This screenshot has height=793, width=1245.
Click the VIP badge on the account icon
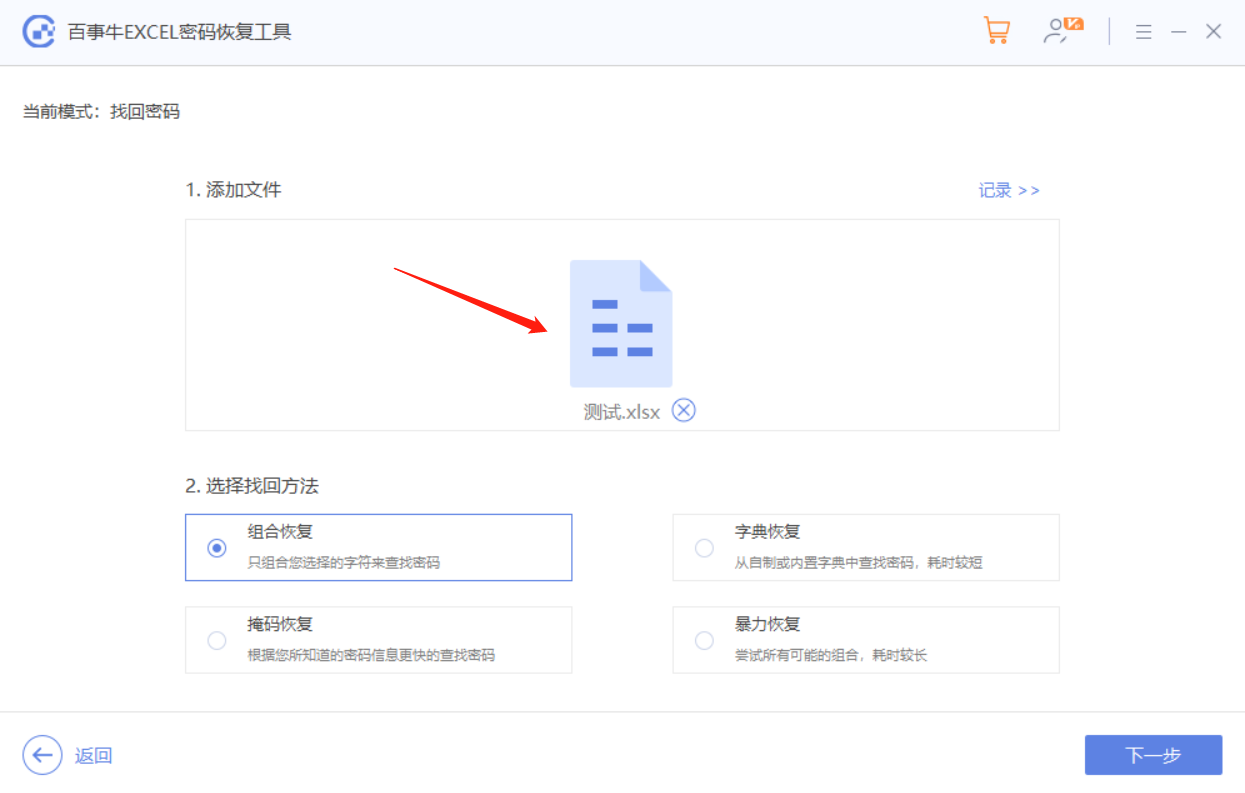(1073, 22)
